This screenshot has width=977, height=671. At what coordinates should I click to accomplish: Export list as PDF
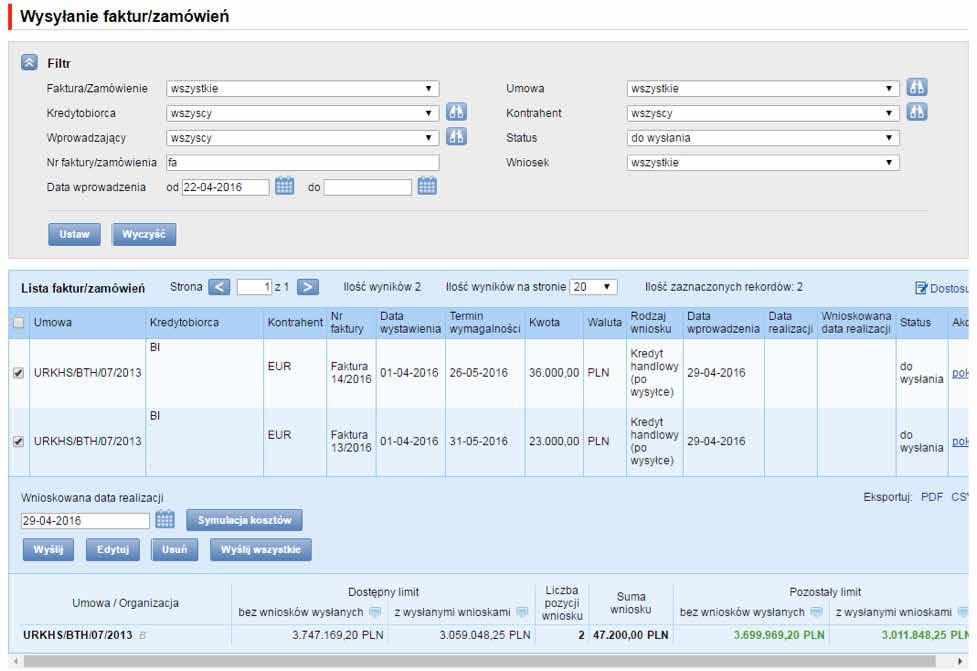932,497
